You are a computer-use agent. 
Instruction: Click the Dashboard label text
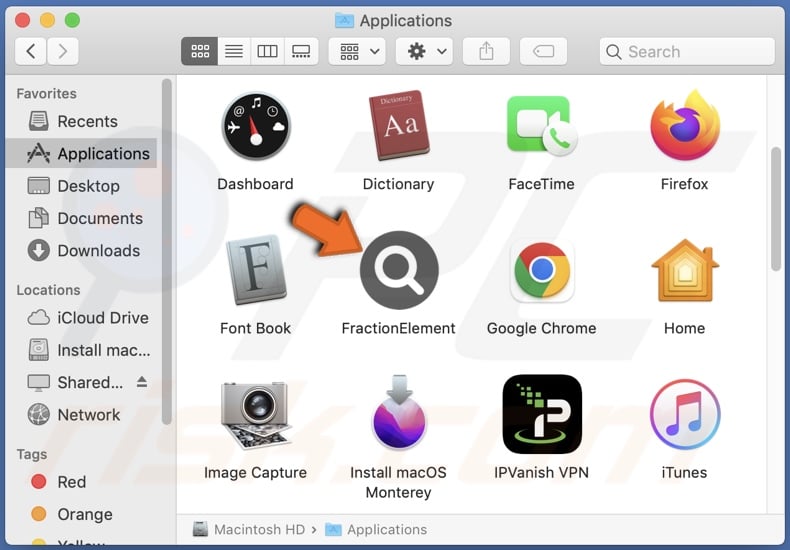[x=255, y=184]
